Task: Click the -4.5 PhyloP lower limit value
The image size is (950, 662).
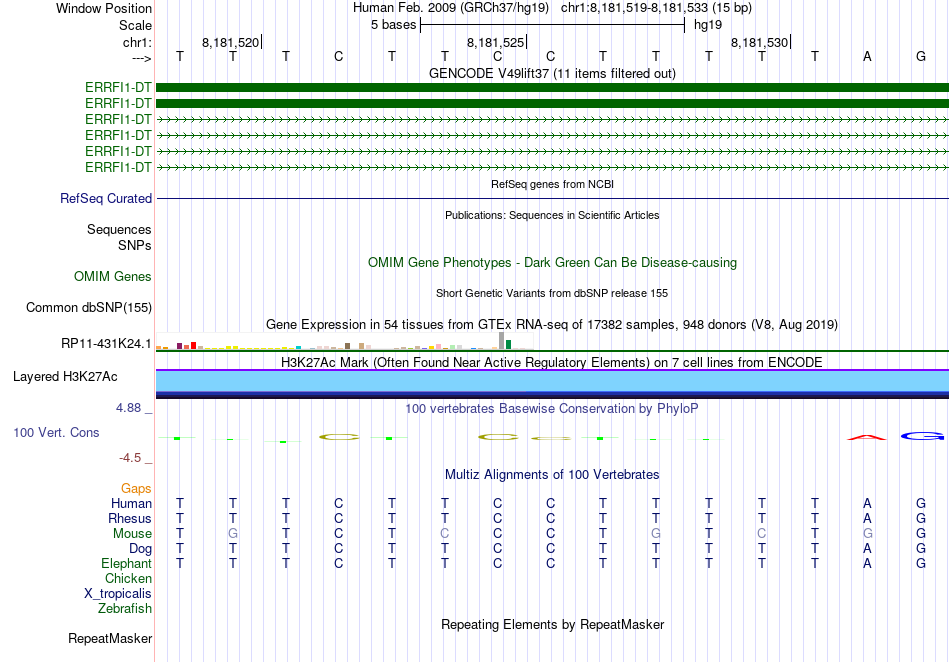Action: 130,457
